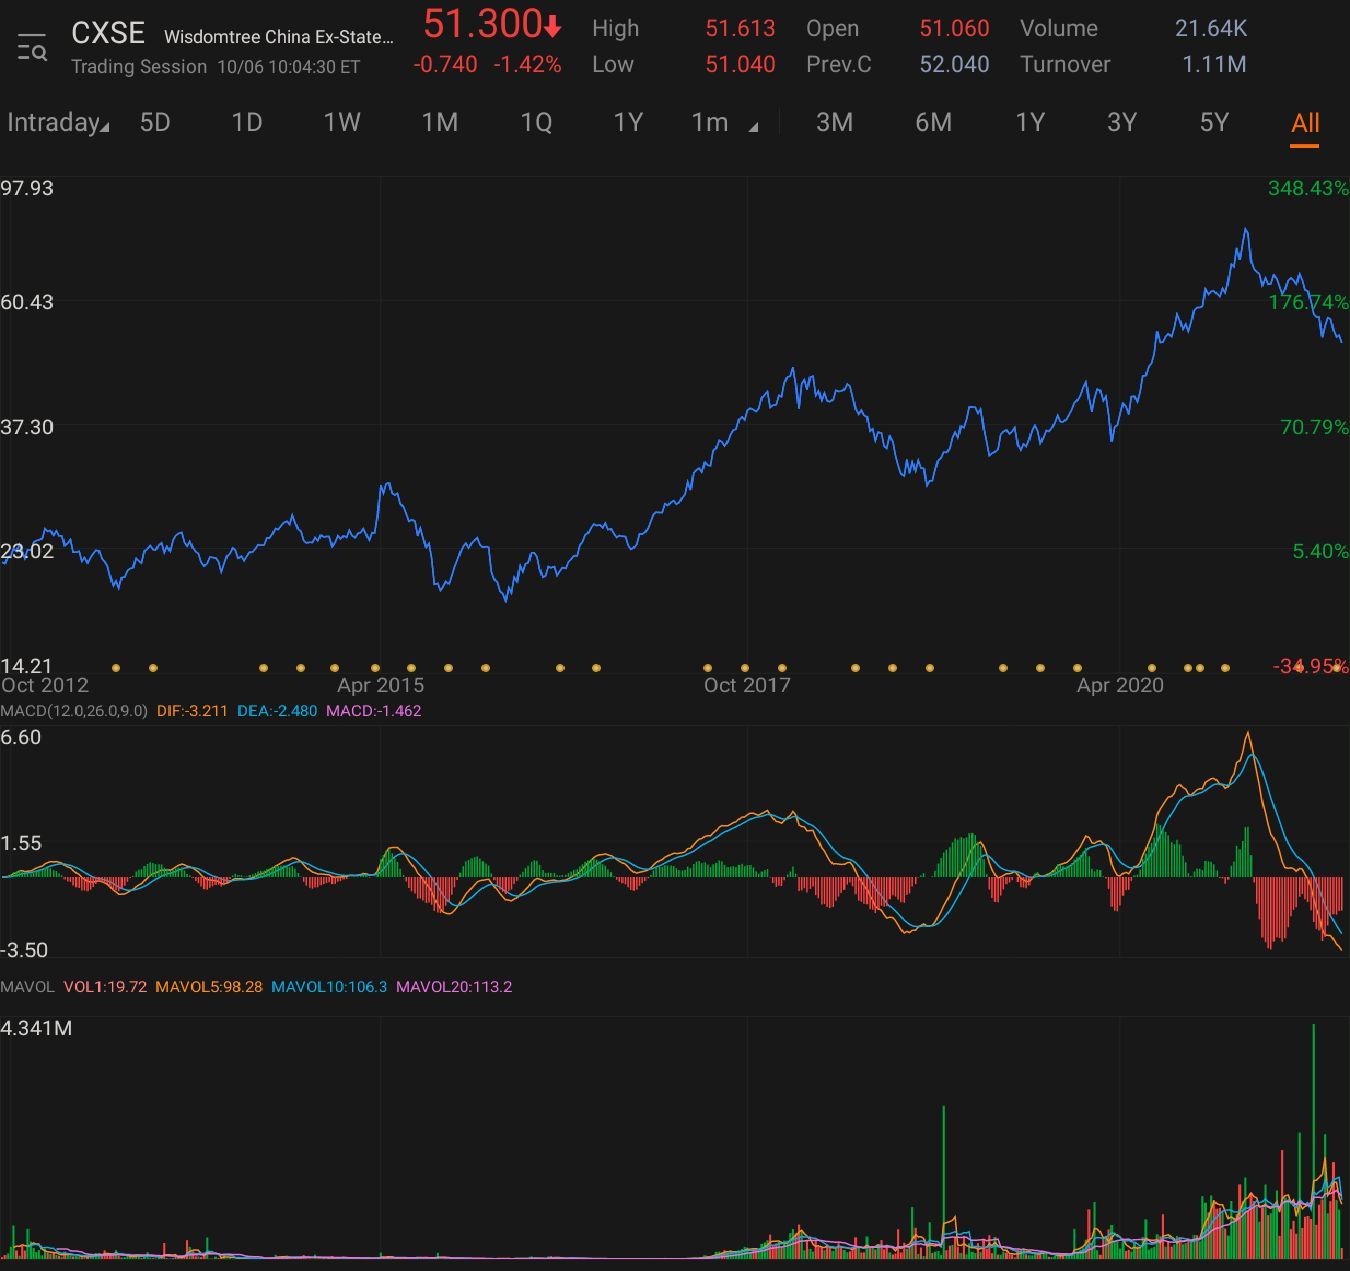Tap the 4.341M volume scale label

click(x=37, y=1028)
